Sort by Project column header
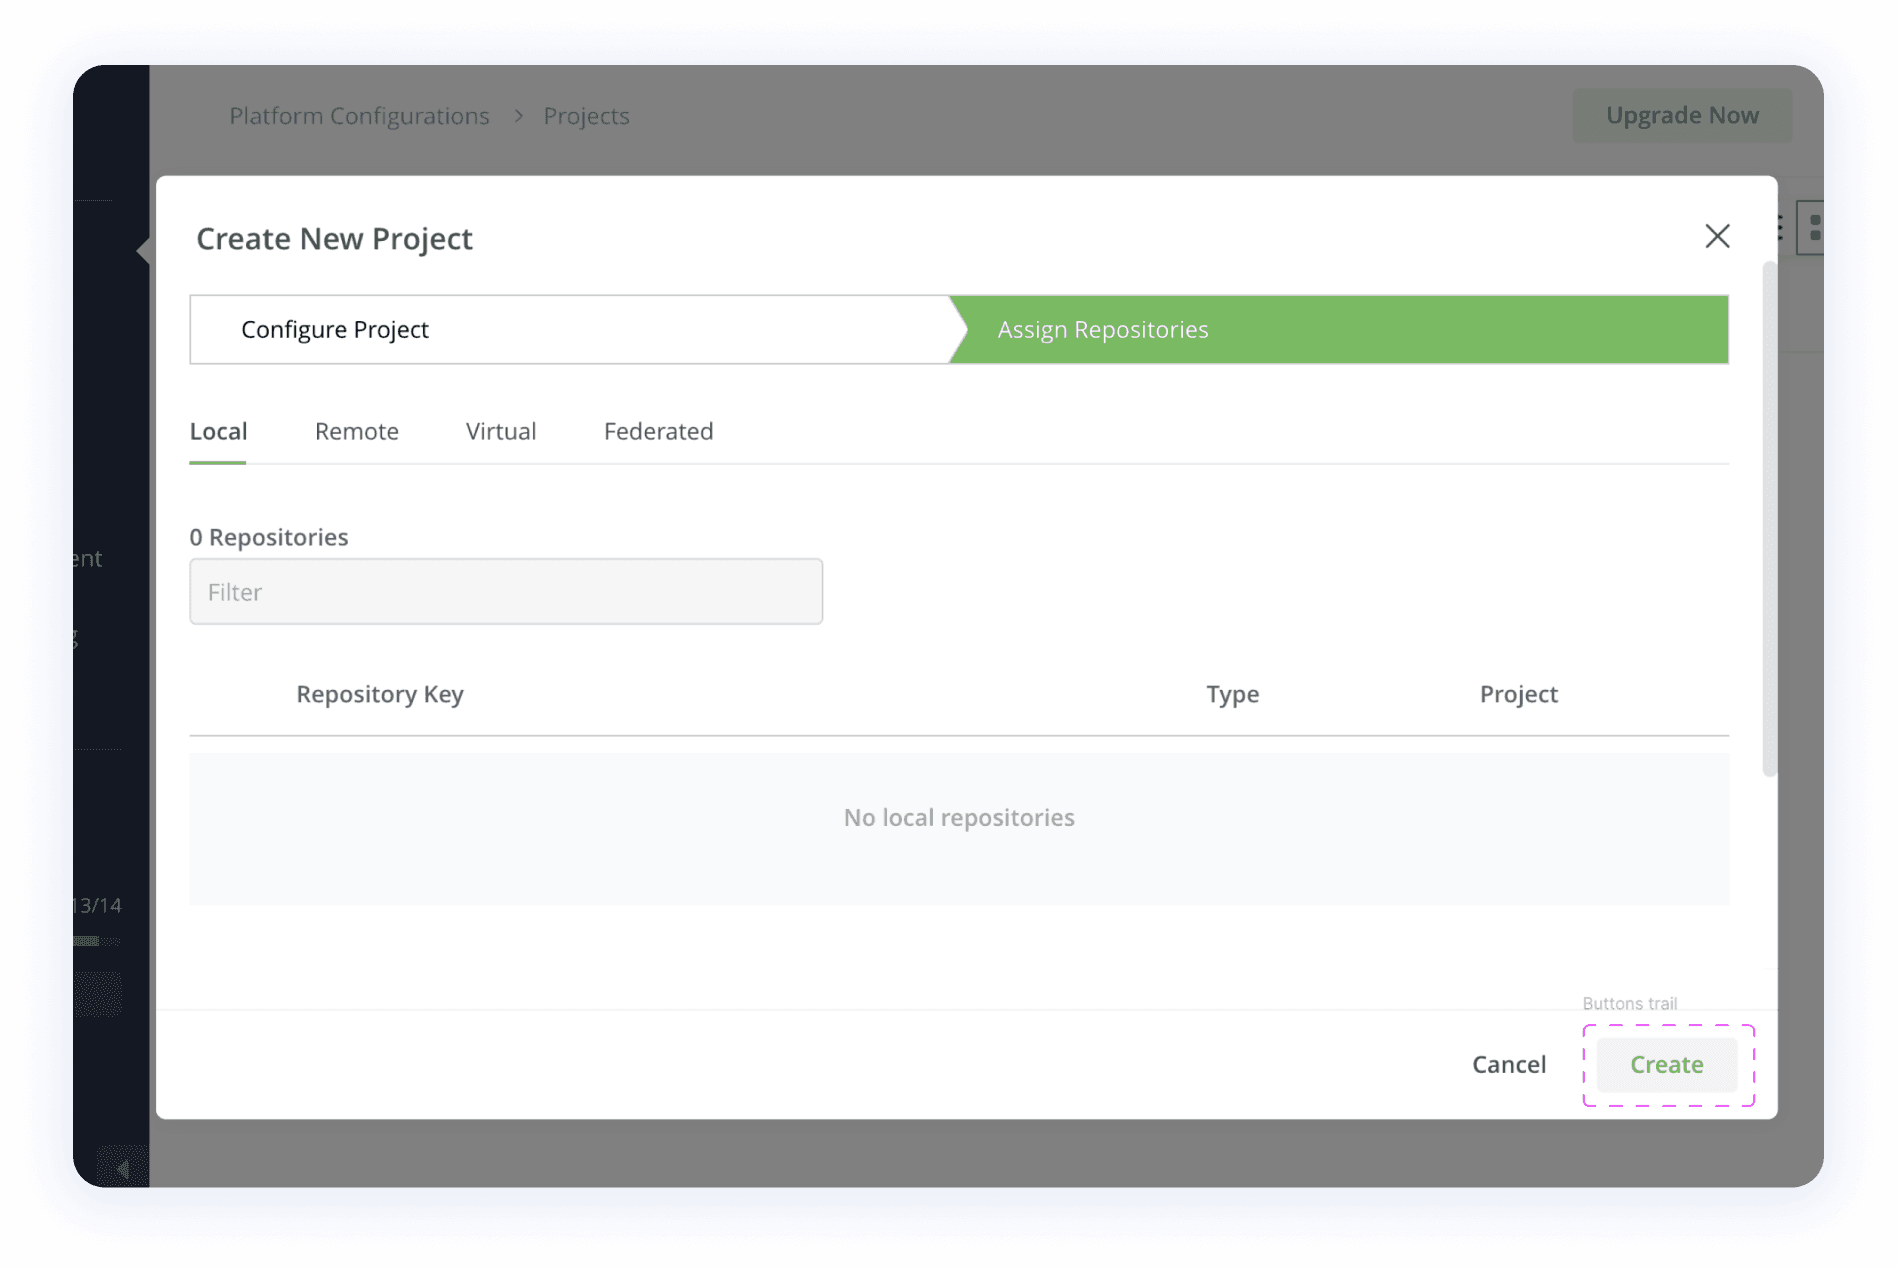This screenshot has width=1897, height=1269. (1519, 694)
